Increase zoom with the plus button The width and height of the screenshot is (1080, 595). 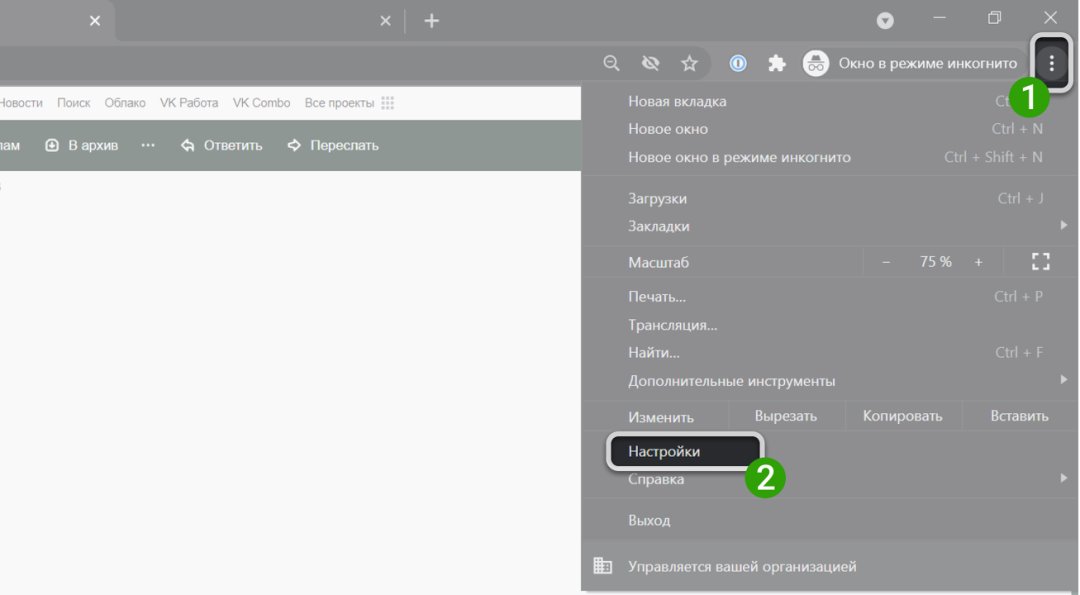(x=978, y=262)
